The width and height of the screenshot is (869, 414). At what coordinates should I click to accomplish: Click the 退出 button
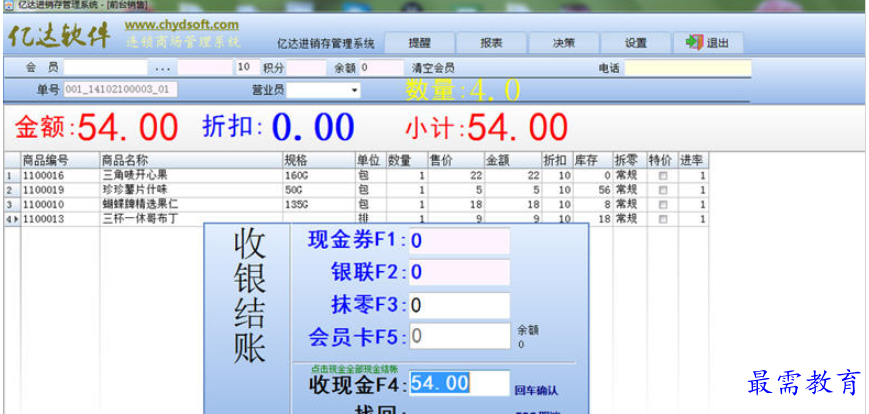coord(708,43)
